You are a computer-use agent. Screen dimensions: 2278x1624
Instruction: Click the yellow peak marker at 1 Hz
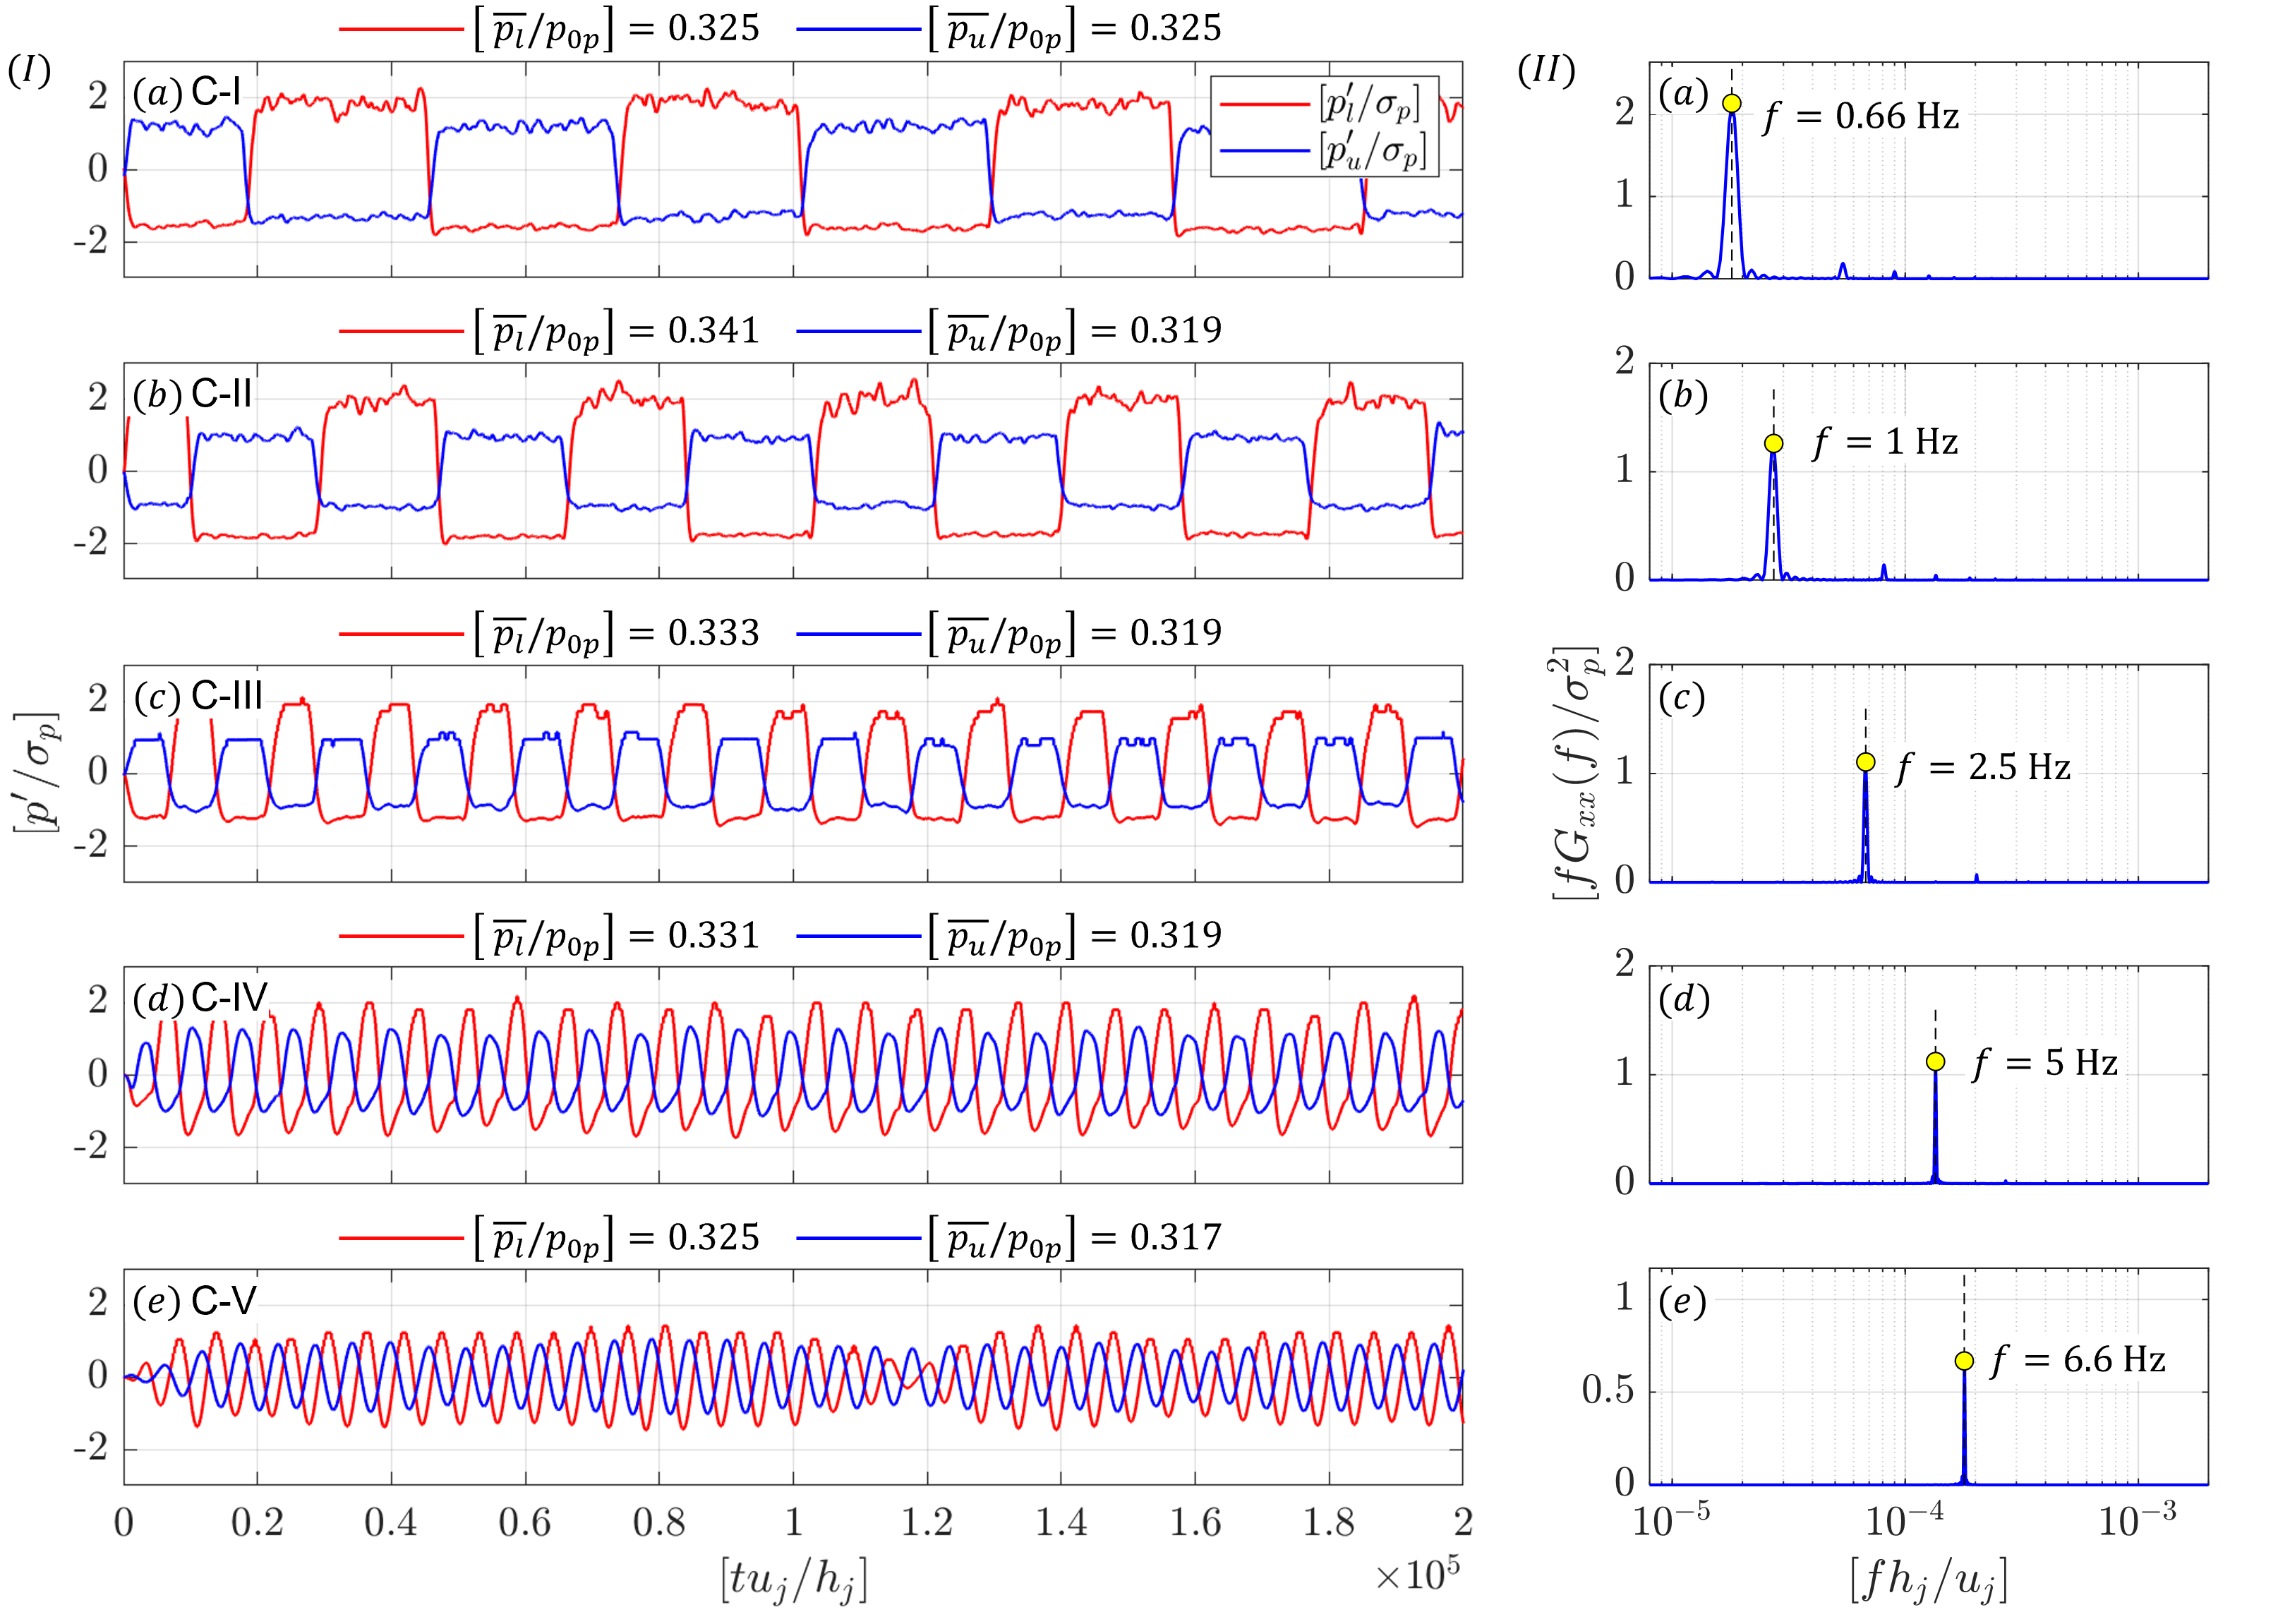[1774, 443]
